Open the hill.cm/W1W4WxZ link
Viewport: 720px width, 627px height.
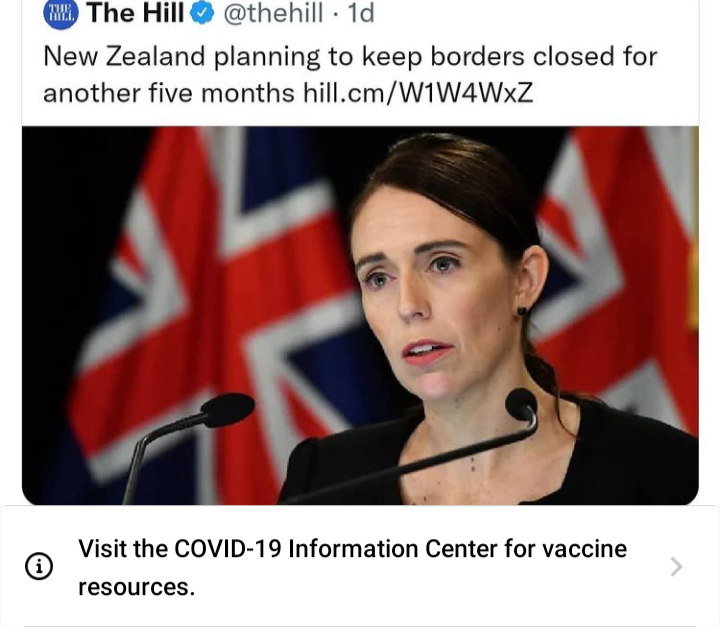click(418, 93)
